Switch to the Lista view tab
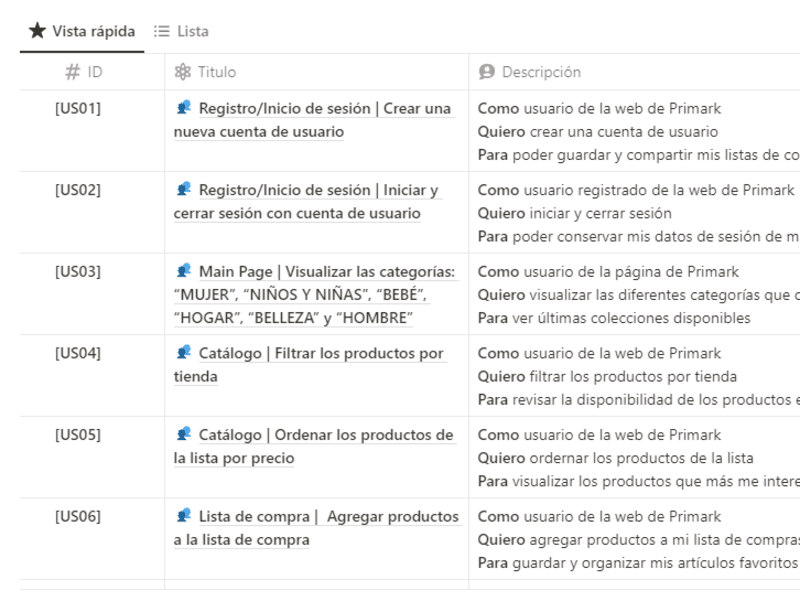Image resolution: width=800 pixels, height=601 pixels. tap(181, 32)
